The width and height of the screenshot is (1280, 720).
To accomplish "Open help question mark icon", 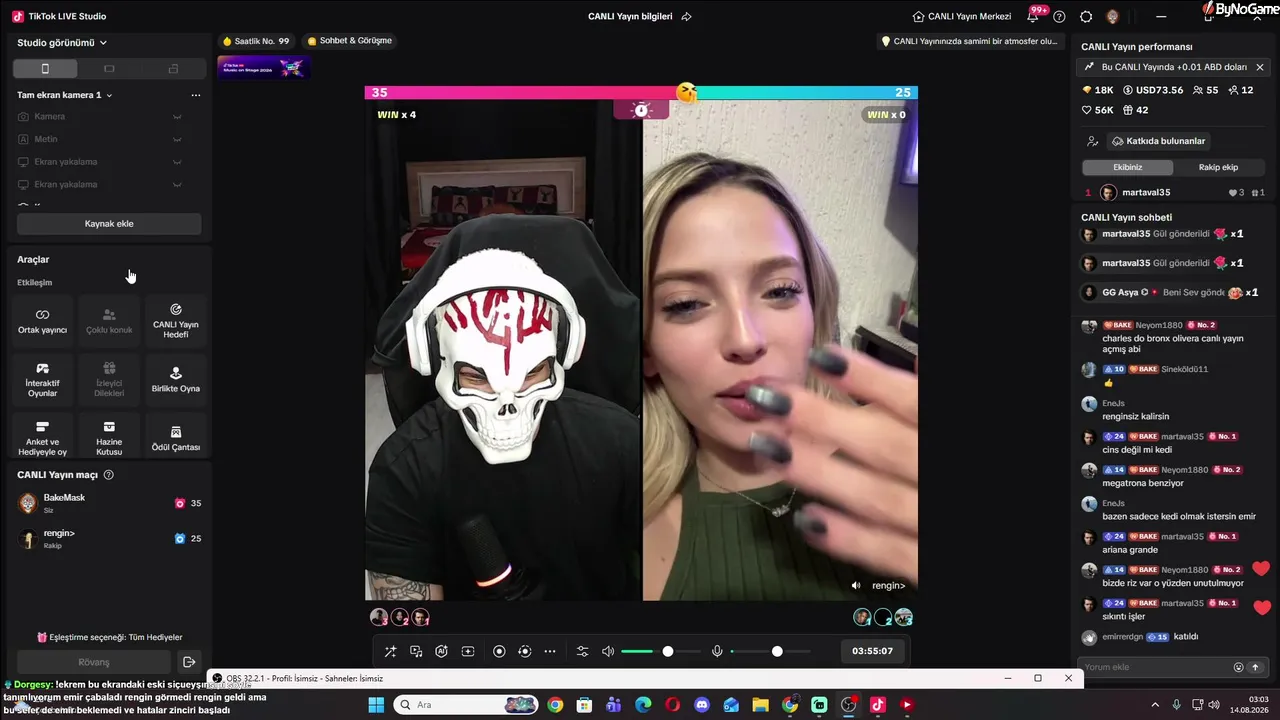I will coord(1060,16).
